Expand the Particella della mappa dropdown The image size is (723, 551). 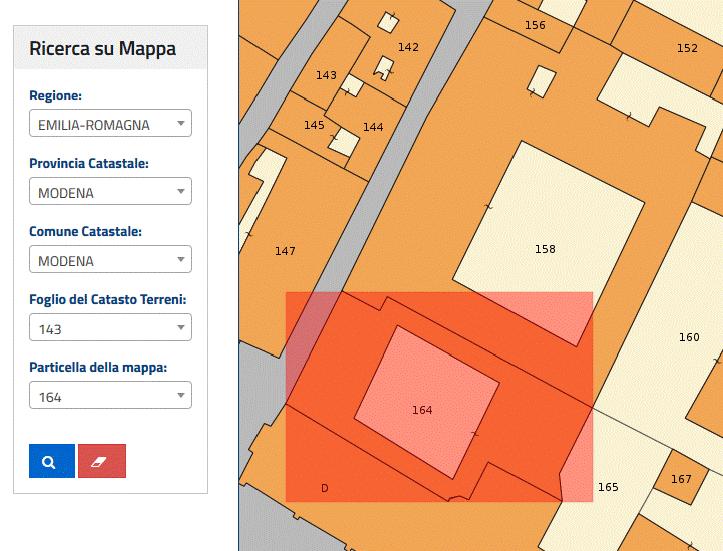pyautogui.click(x=110, y=395)
